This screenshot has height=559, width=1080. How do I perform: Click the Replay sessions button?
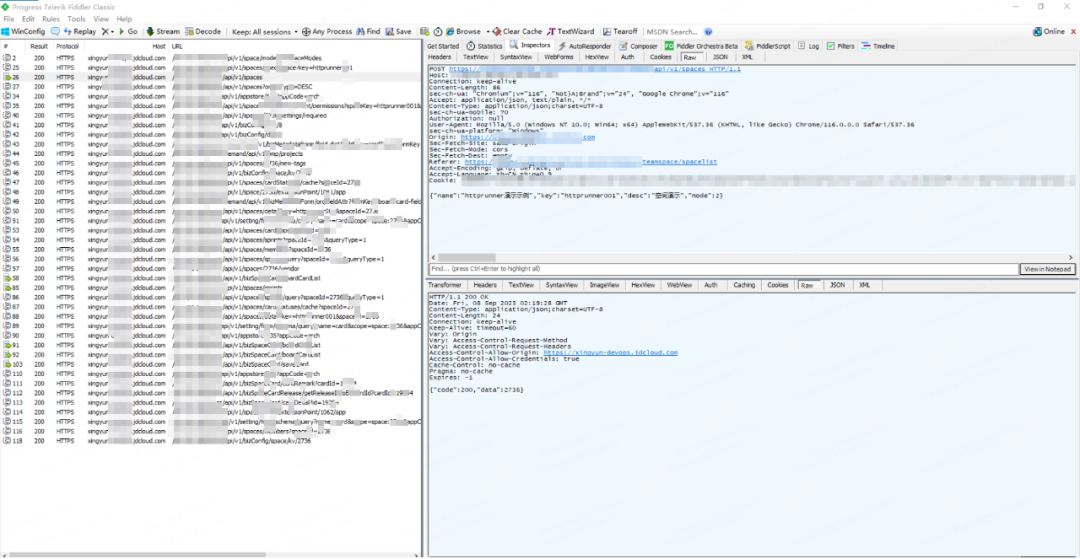[x=80, y=32]
